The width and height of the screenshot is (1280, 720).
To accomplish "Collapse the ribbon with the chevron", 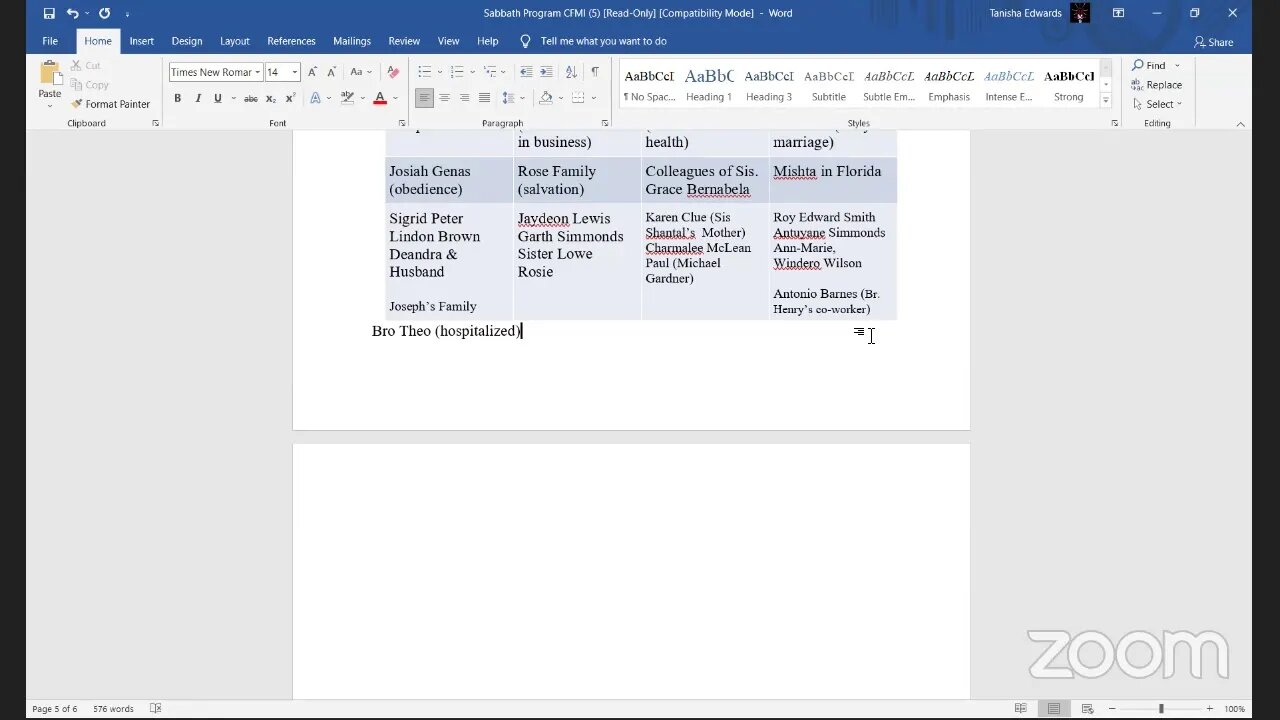I will pos(1241,124).
